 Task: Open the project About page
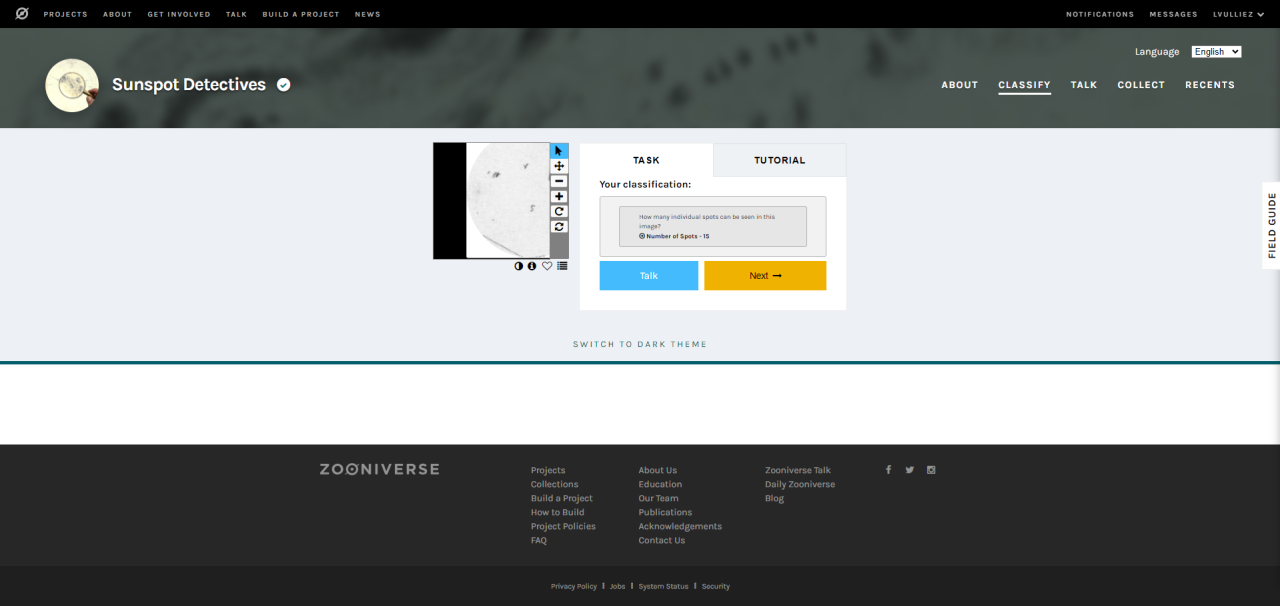959,85
